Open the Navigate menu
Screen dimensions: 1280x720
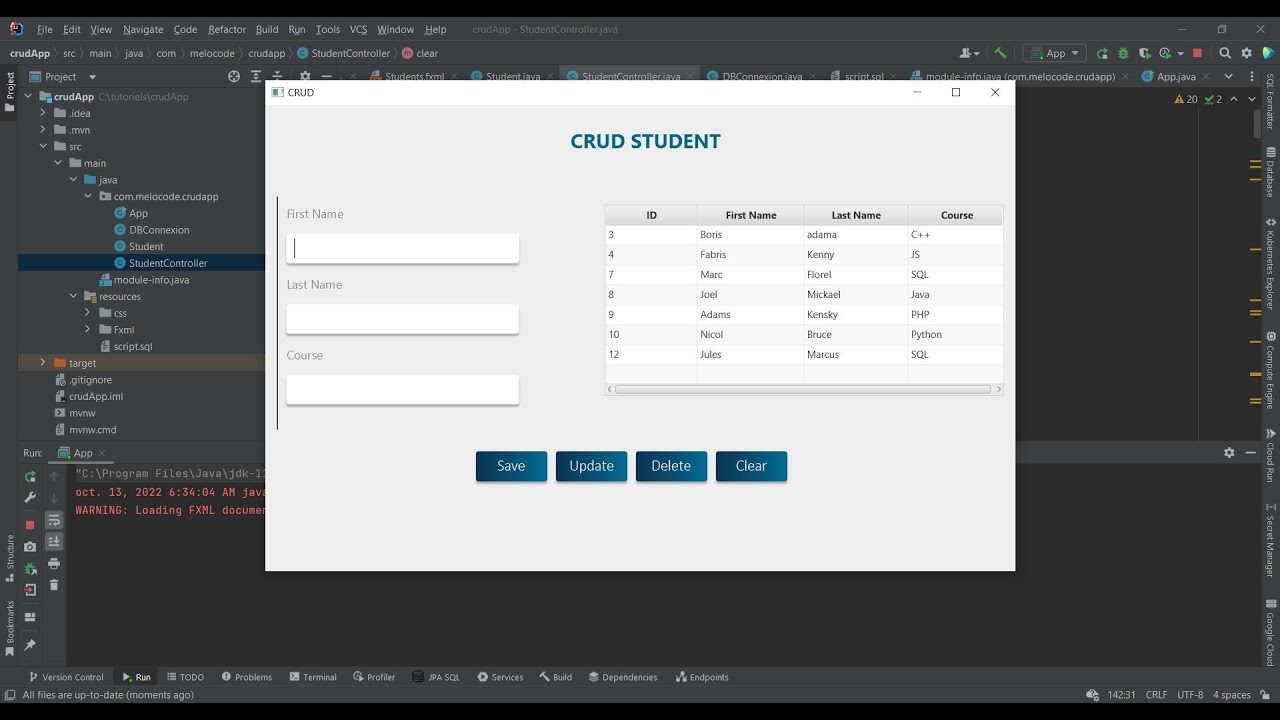pyautogui.click(x=144, y=29)
